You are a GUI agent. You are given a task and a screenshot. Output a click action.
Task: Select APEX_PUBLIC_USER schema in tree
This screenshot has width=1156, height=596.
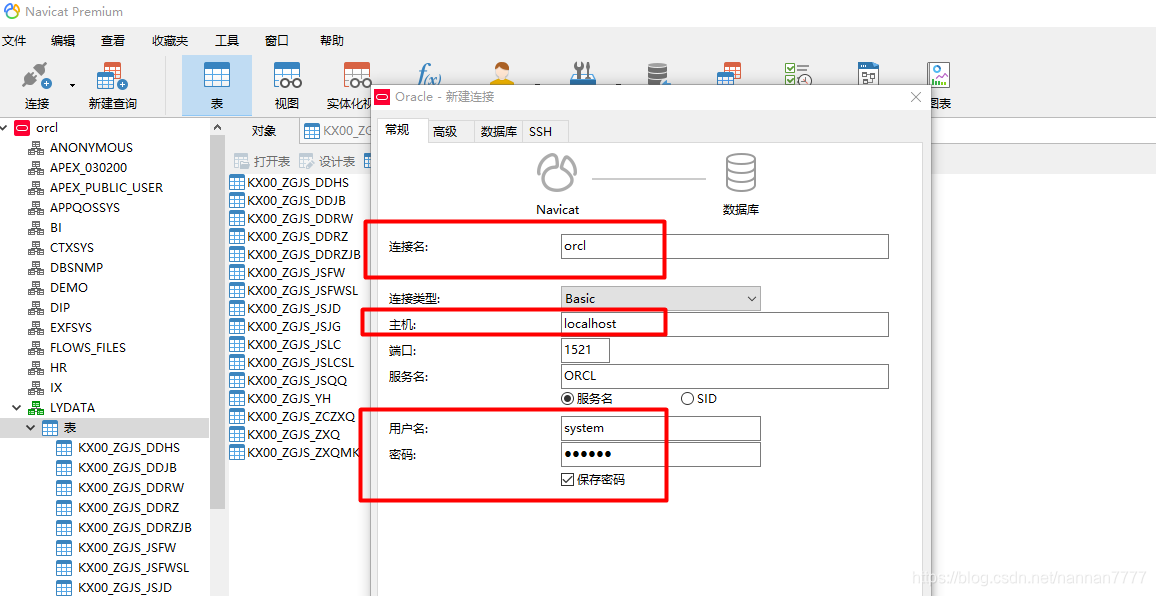tap(106, 187)
